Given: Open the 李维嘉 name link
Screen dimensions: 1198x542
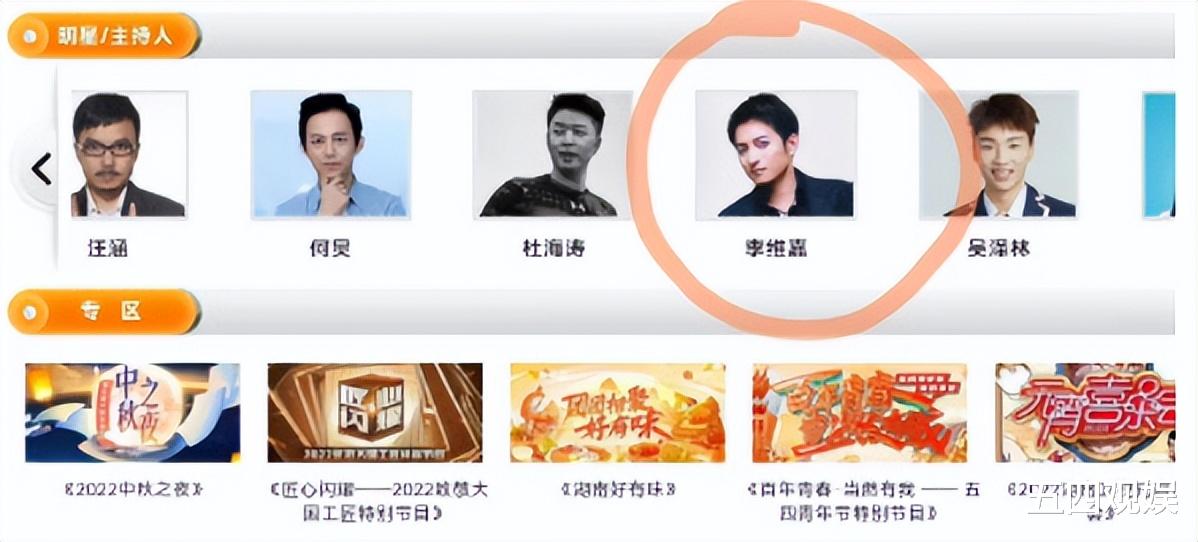Looking at the screenshot, I should pos(776,248).
